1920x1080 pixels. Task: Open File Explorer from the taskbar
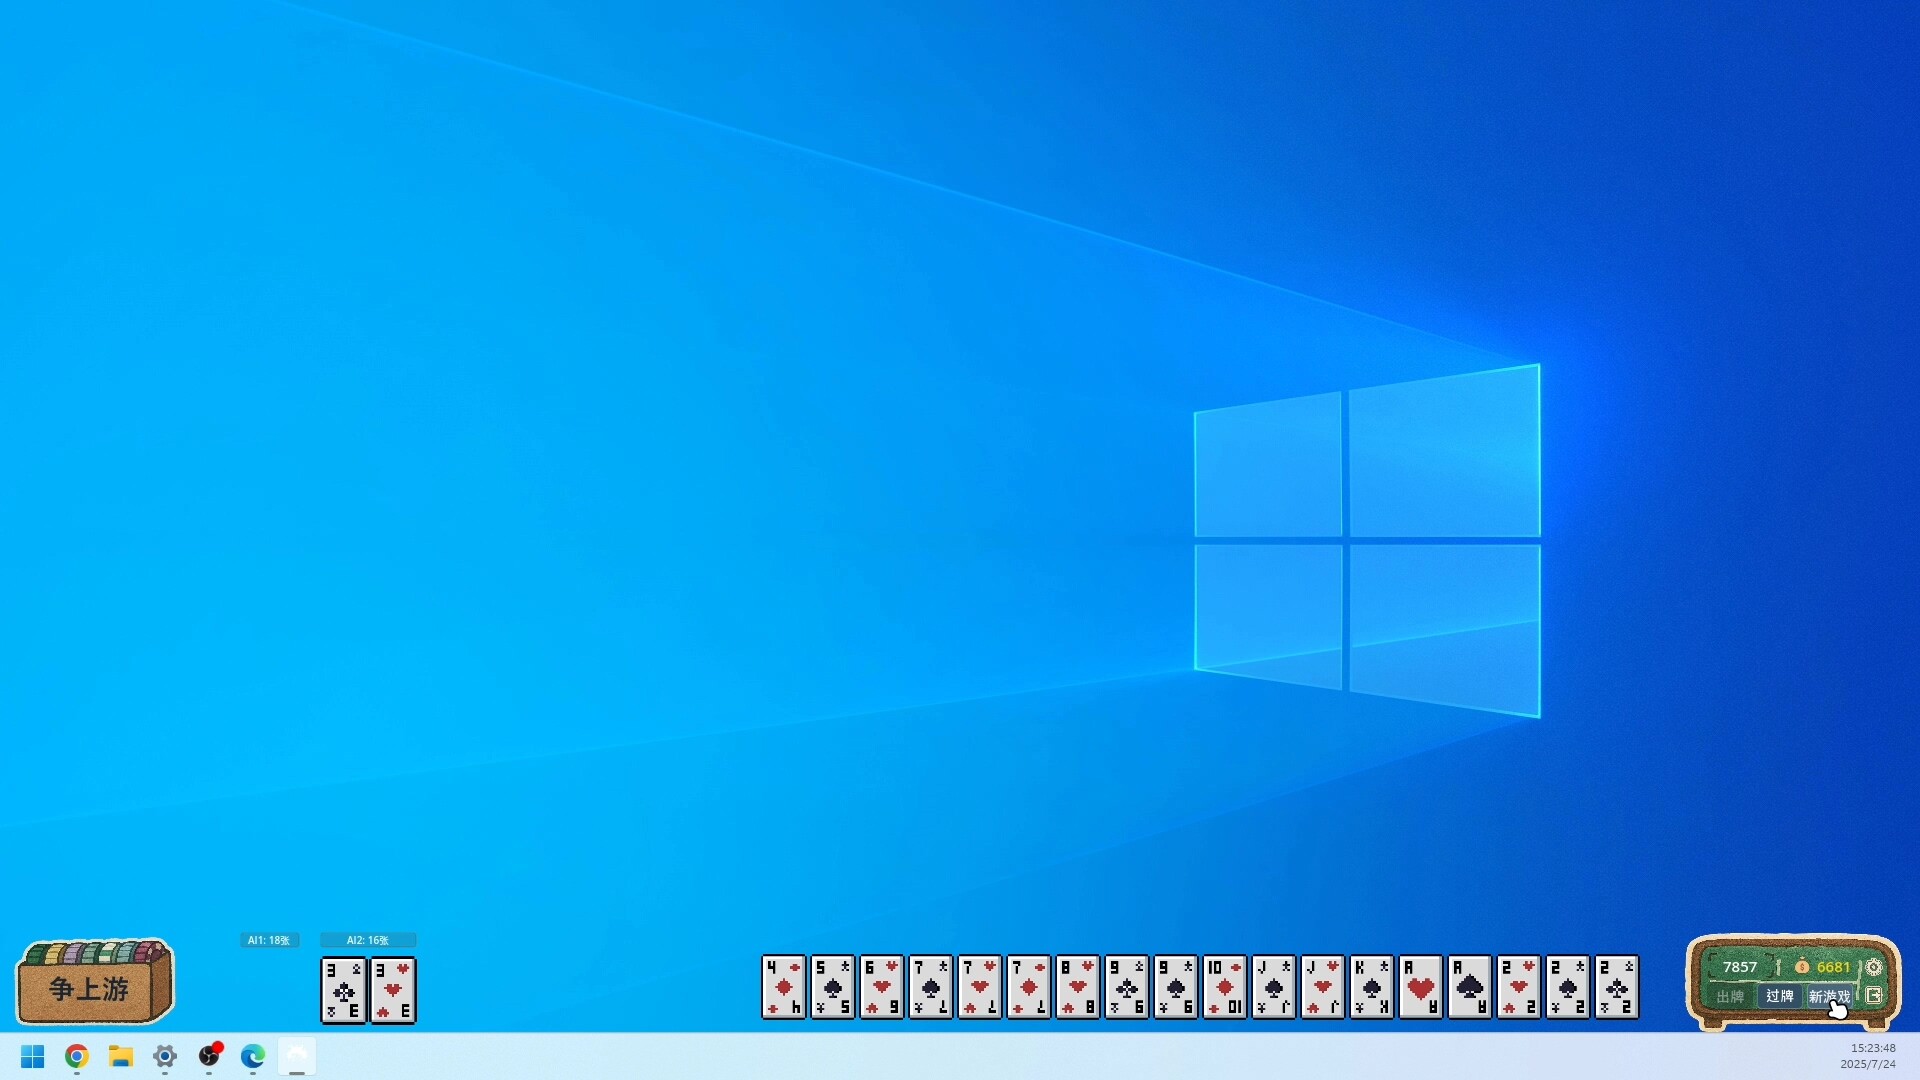click(121, 1057)
